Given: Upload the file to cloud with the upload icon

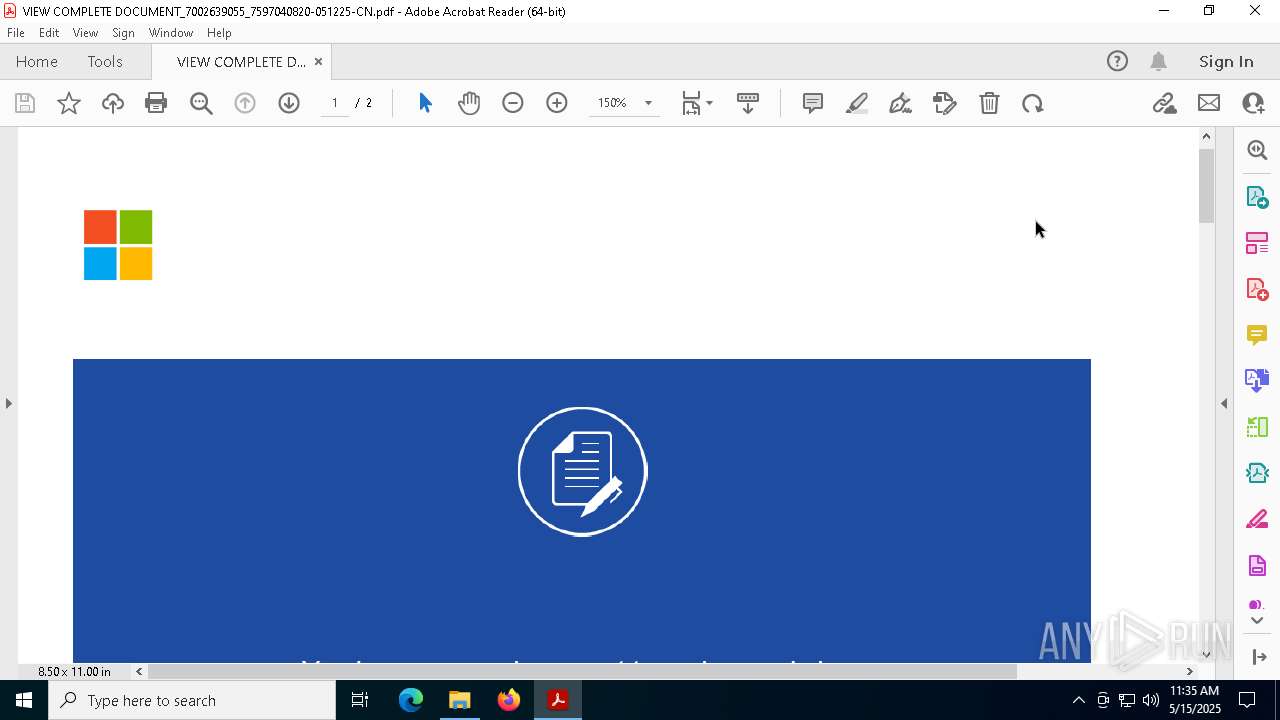Looking at the screenshot, I should (x=112, y=103).
